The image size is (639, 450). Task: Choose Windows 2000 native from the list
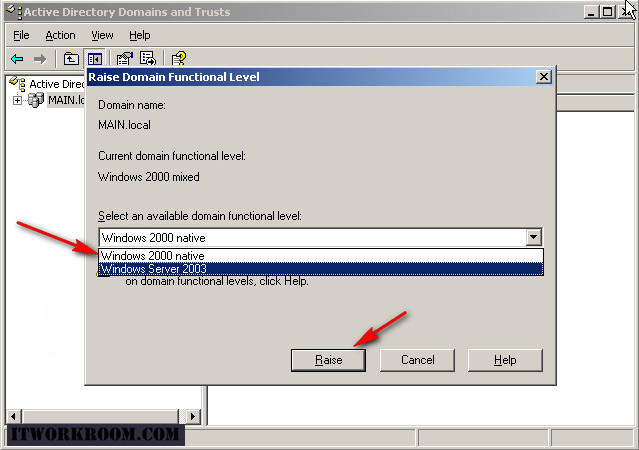tap(321, 256)
